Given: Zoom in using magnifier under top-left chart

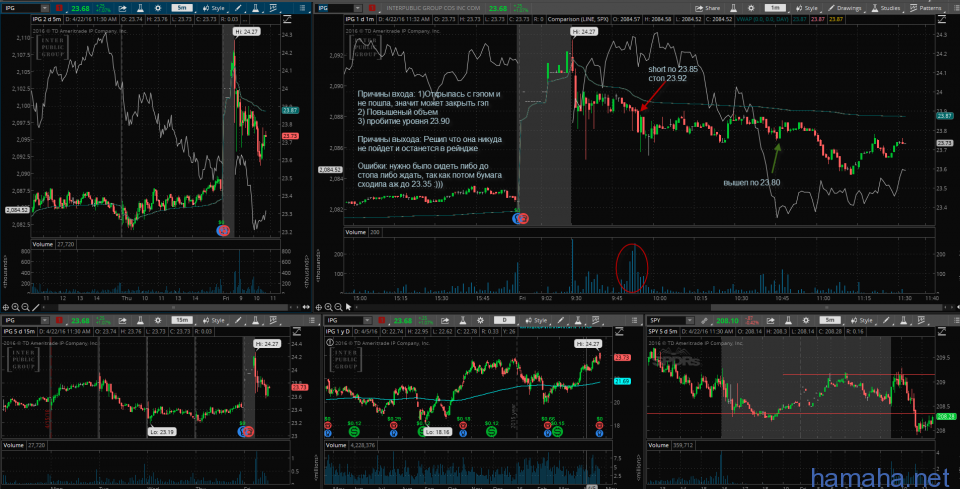Looking at the screenshot, I should pos(15,307).
